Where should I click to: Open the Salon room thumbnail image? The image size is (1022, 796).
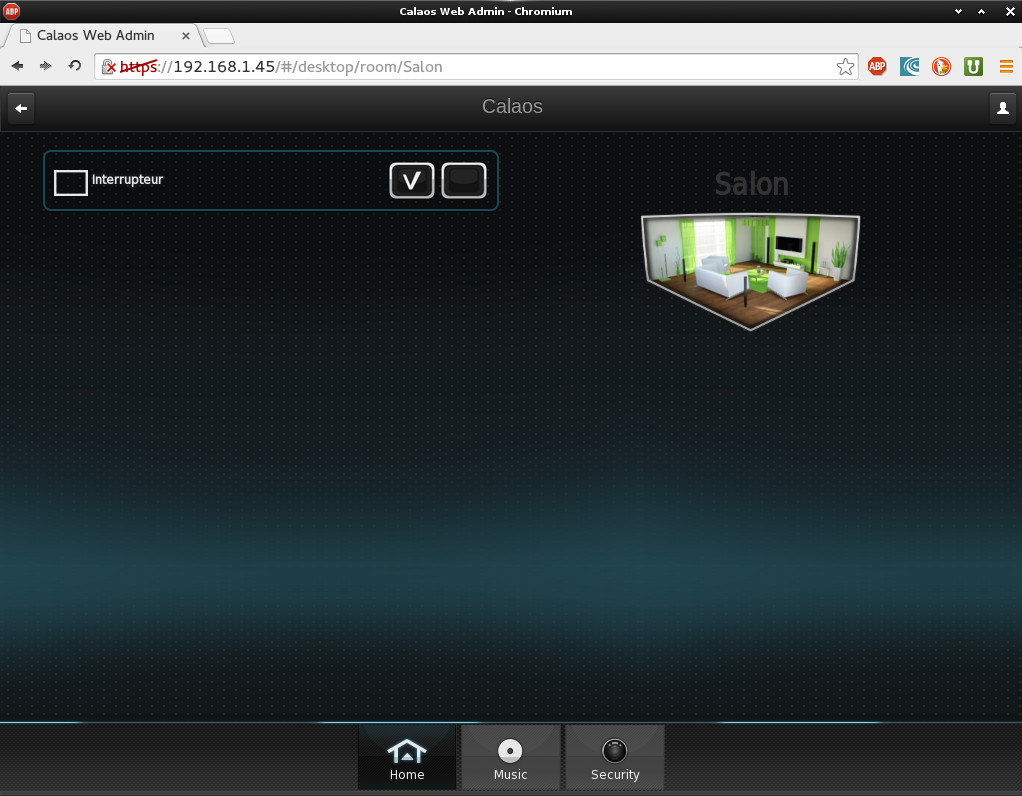pos(750,272)
